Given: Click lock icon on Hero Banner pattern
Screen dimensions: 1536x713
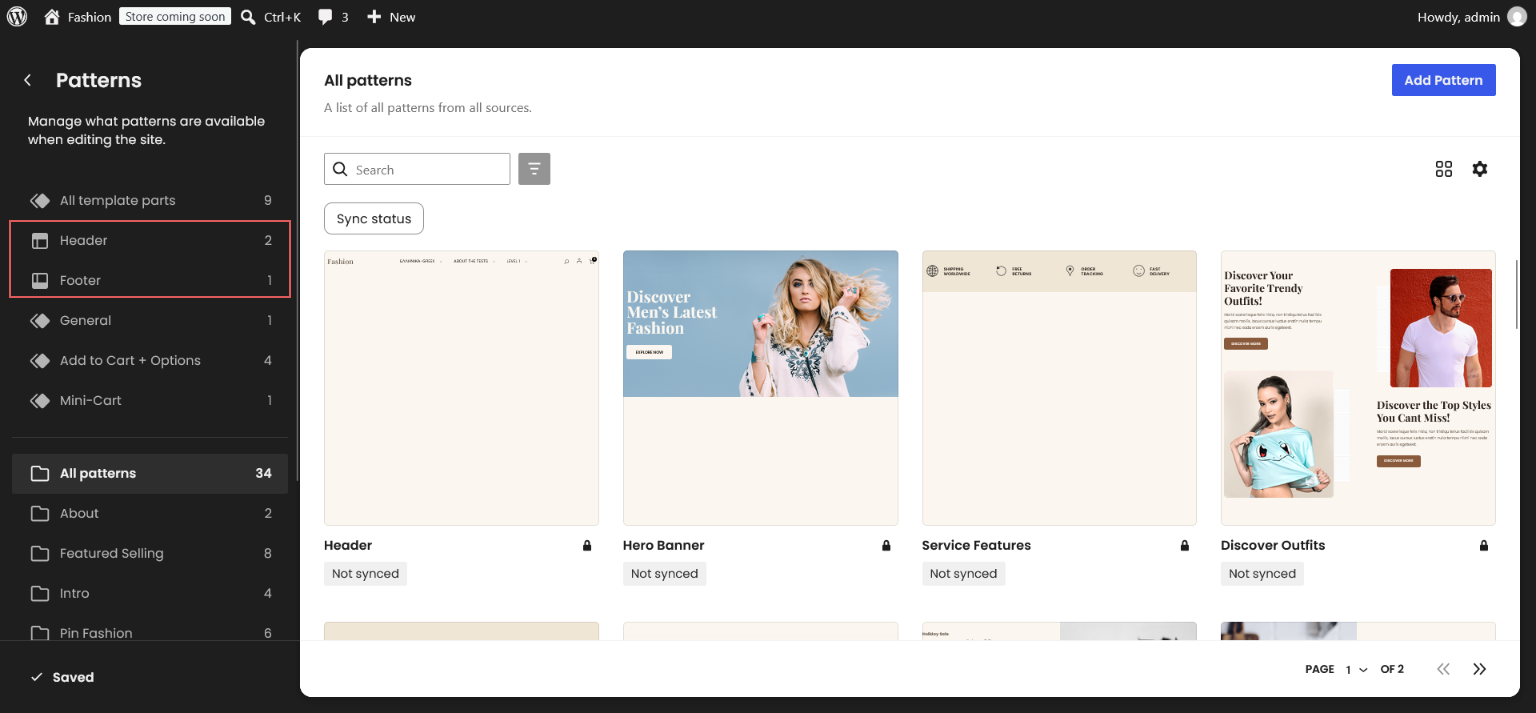Looking at the screenshot, I should click(x=886, y=546).
